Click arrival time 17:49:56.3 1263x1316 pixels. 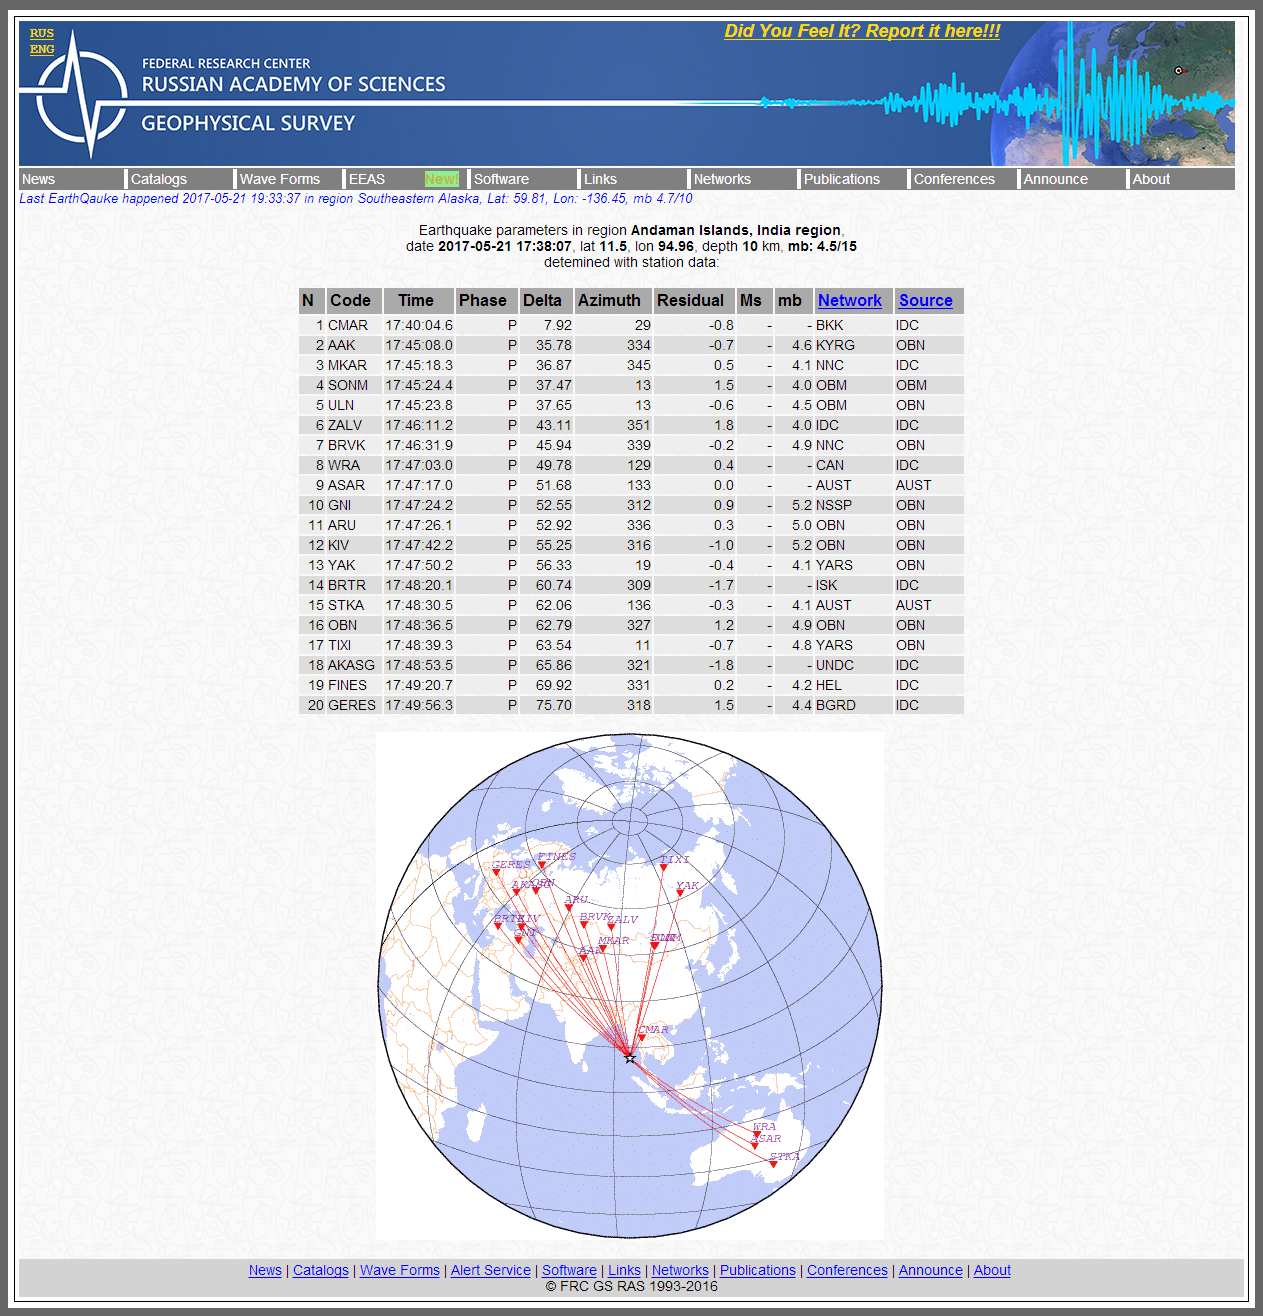pos(419,705)
